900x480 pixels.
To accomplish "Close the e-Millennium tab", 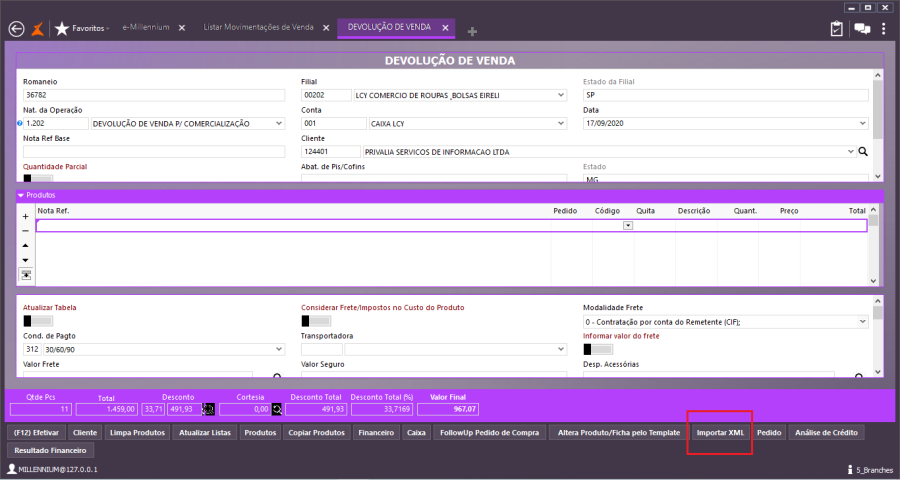I will coord(181,28).
